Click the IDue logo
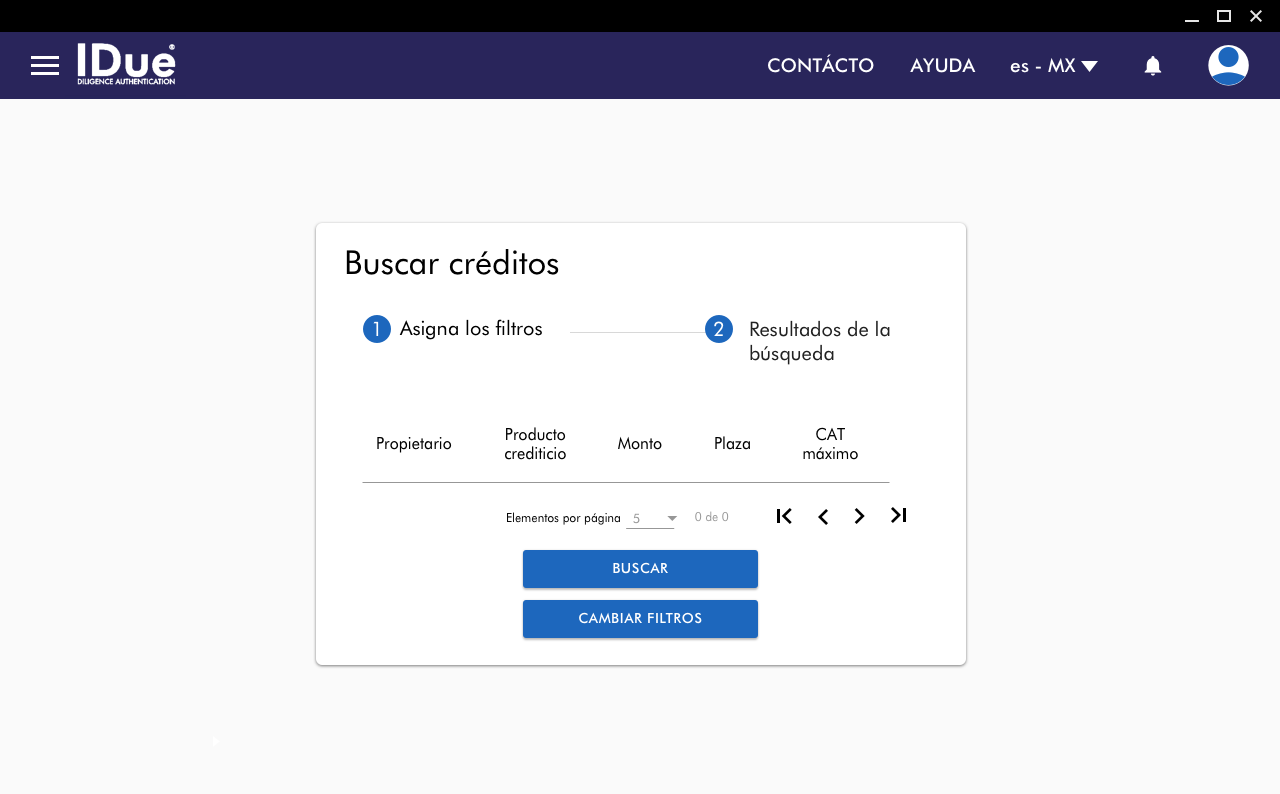The width and height of the screenshot is (1280, 794). click(x=126, y=64)
